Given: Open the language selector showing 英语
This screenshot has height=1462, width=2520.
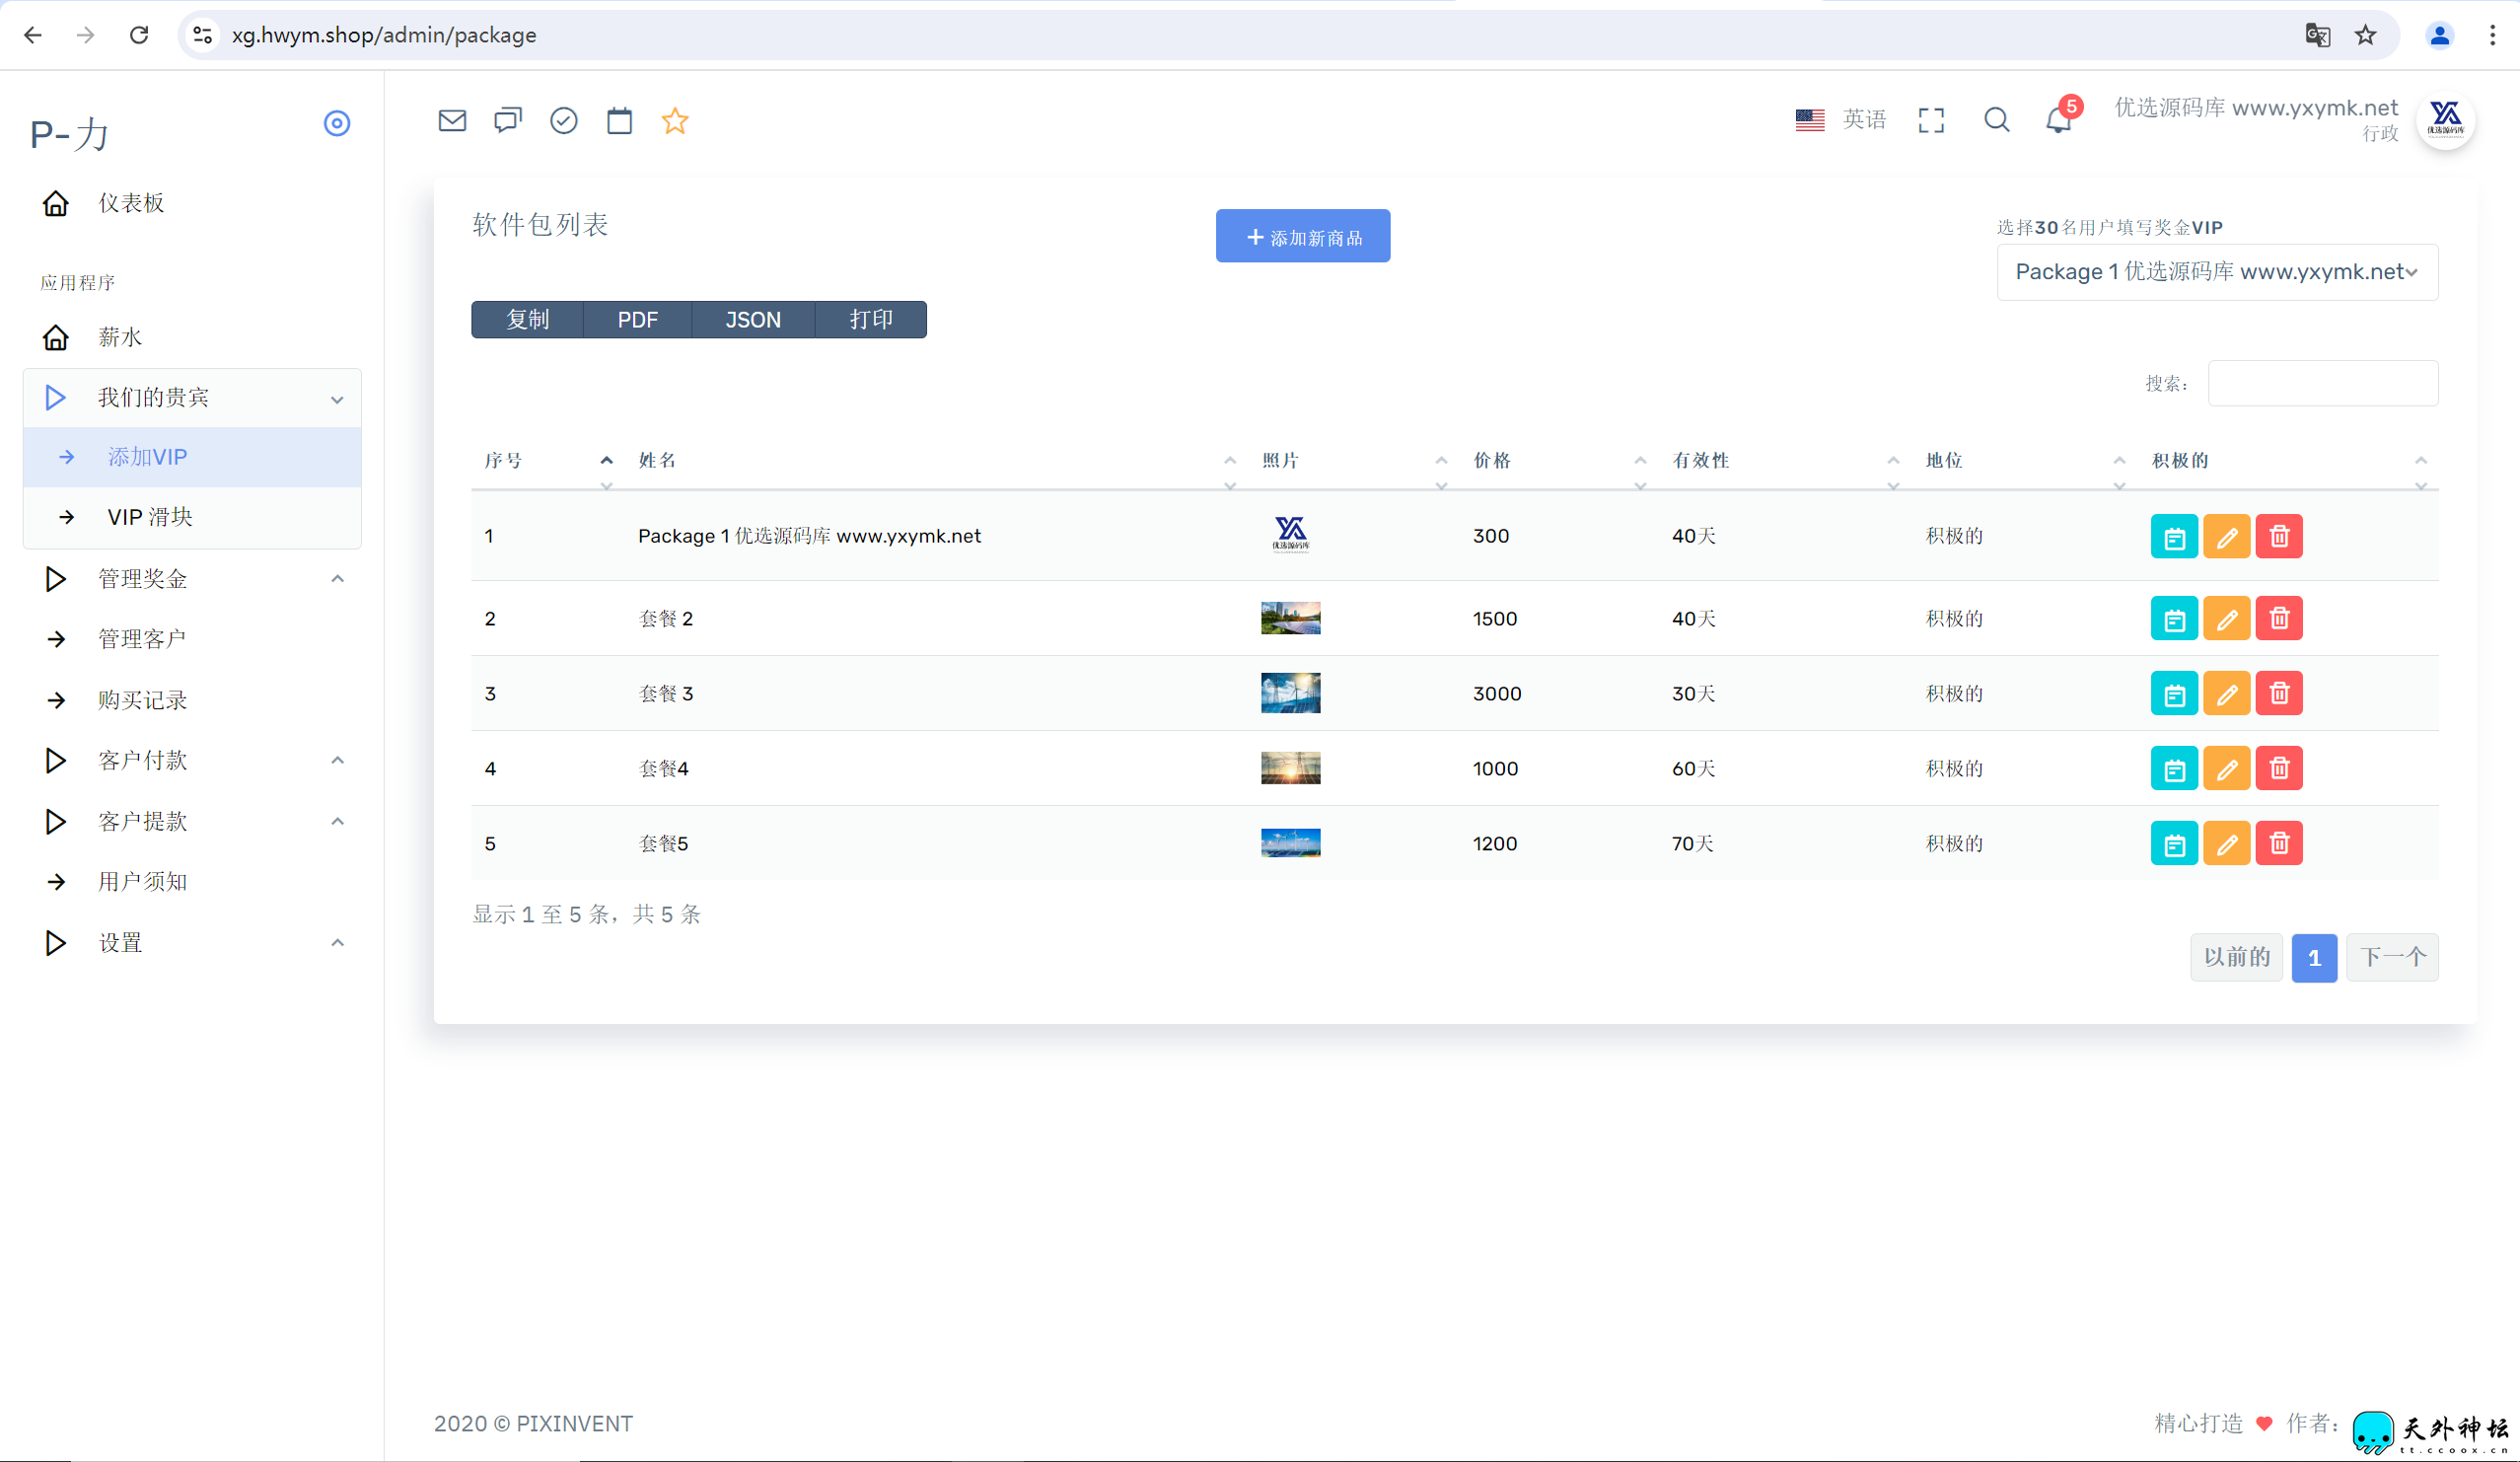Looking at the screenshot, I should click(1840, 120).
